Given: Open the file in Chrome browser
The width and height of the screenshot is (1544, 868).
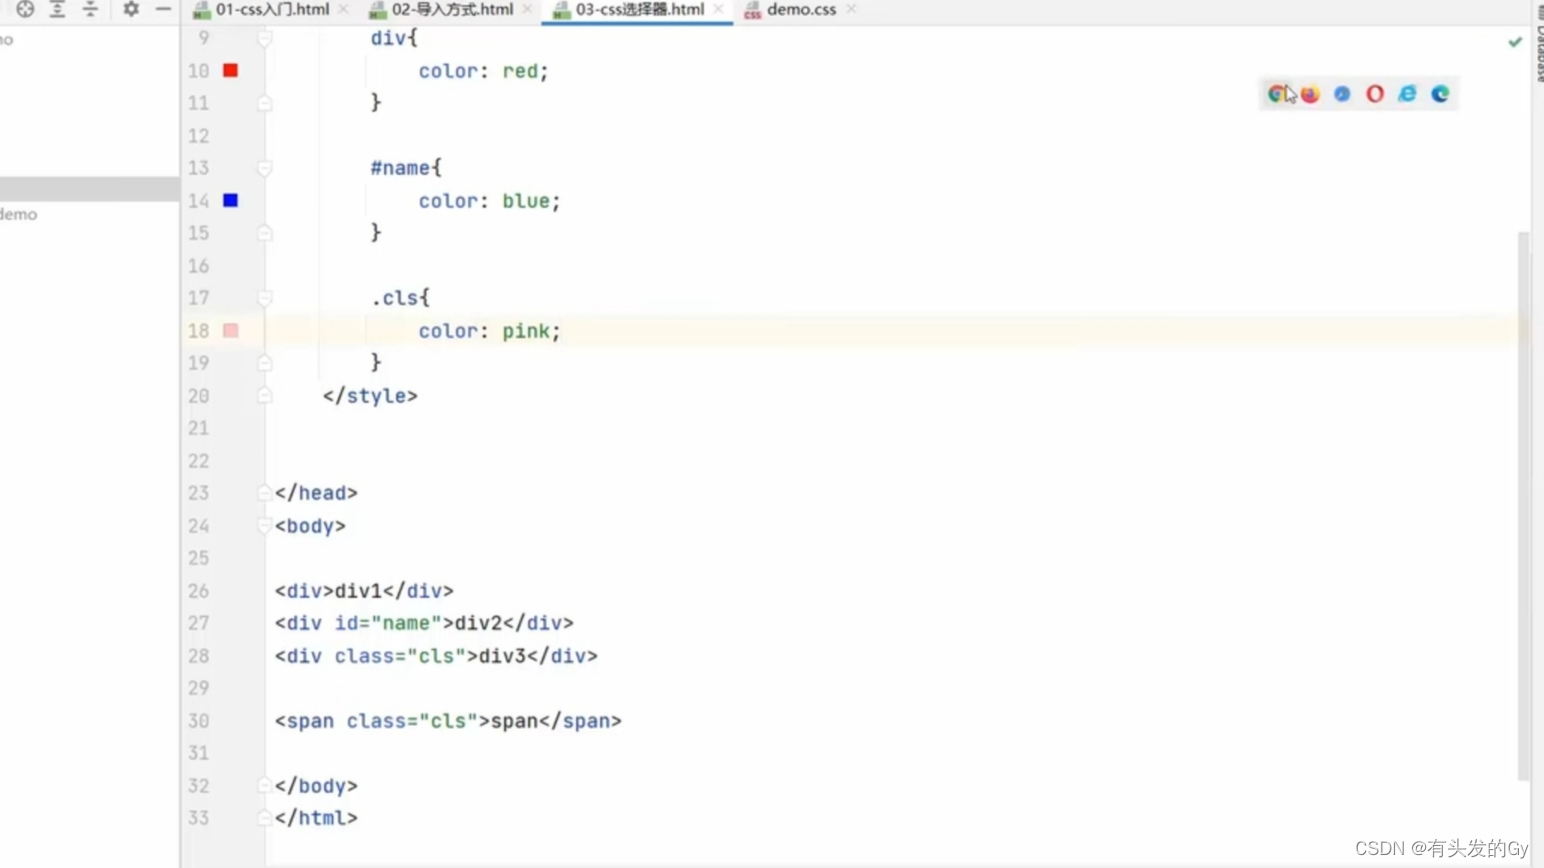Looking at the screenshot, I should tap(1275, 93).
